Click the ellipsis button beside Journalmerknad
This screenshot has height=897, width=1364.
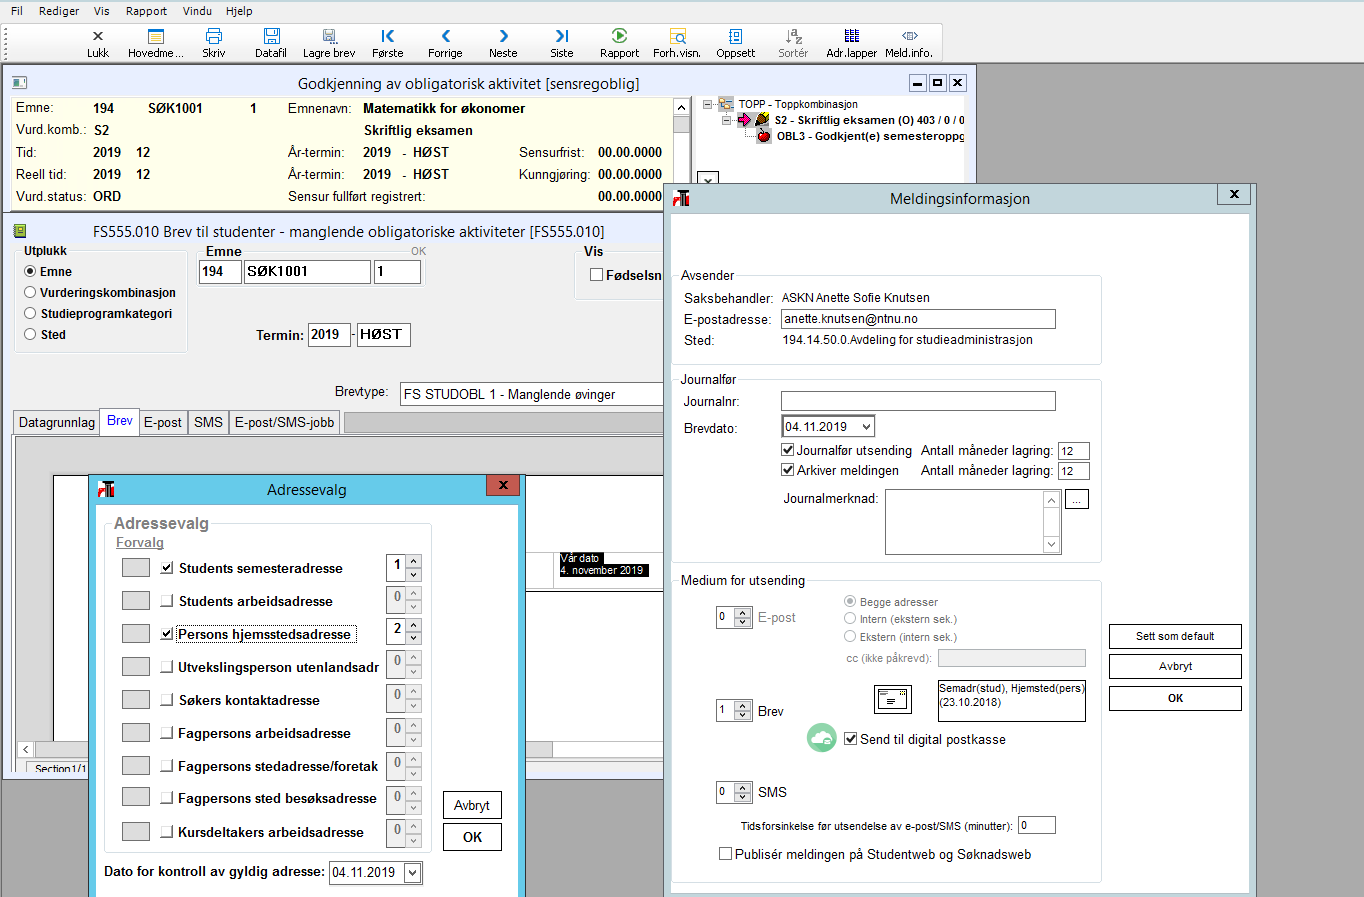(x=1077, y=499)
